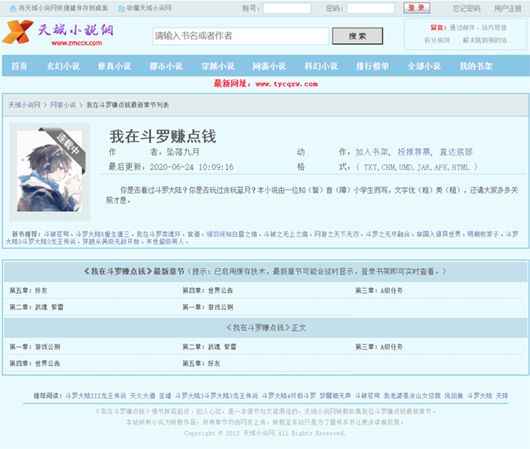Focus the password input field
Screen dimensions: 530x449
[x=371, y=8]
